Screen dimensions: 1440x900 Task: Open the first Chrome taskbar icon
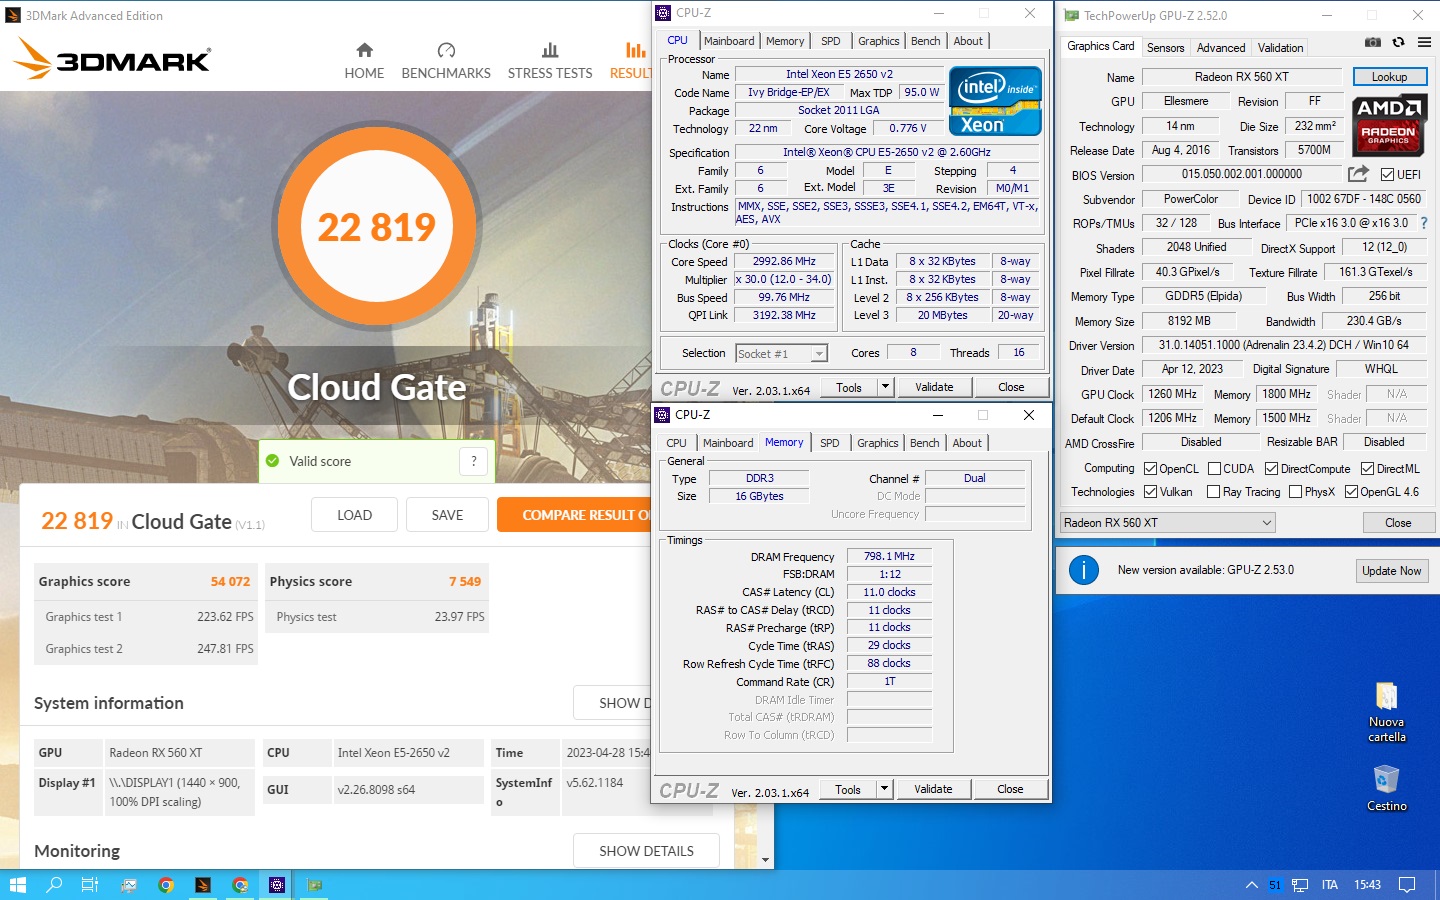coord(166,885)
